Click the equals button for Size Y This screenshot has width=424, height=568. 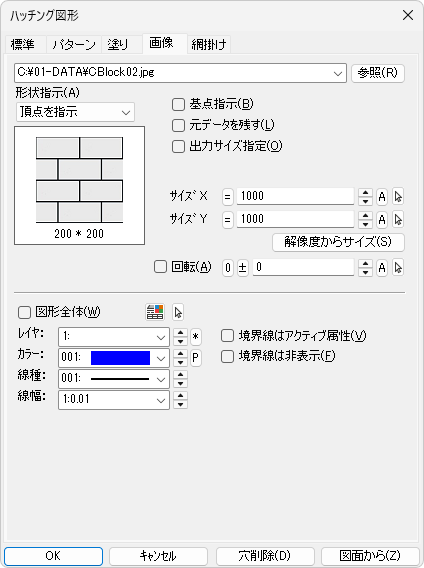coord(227,220)
